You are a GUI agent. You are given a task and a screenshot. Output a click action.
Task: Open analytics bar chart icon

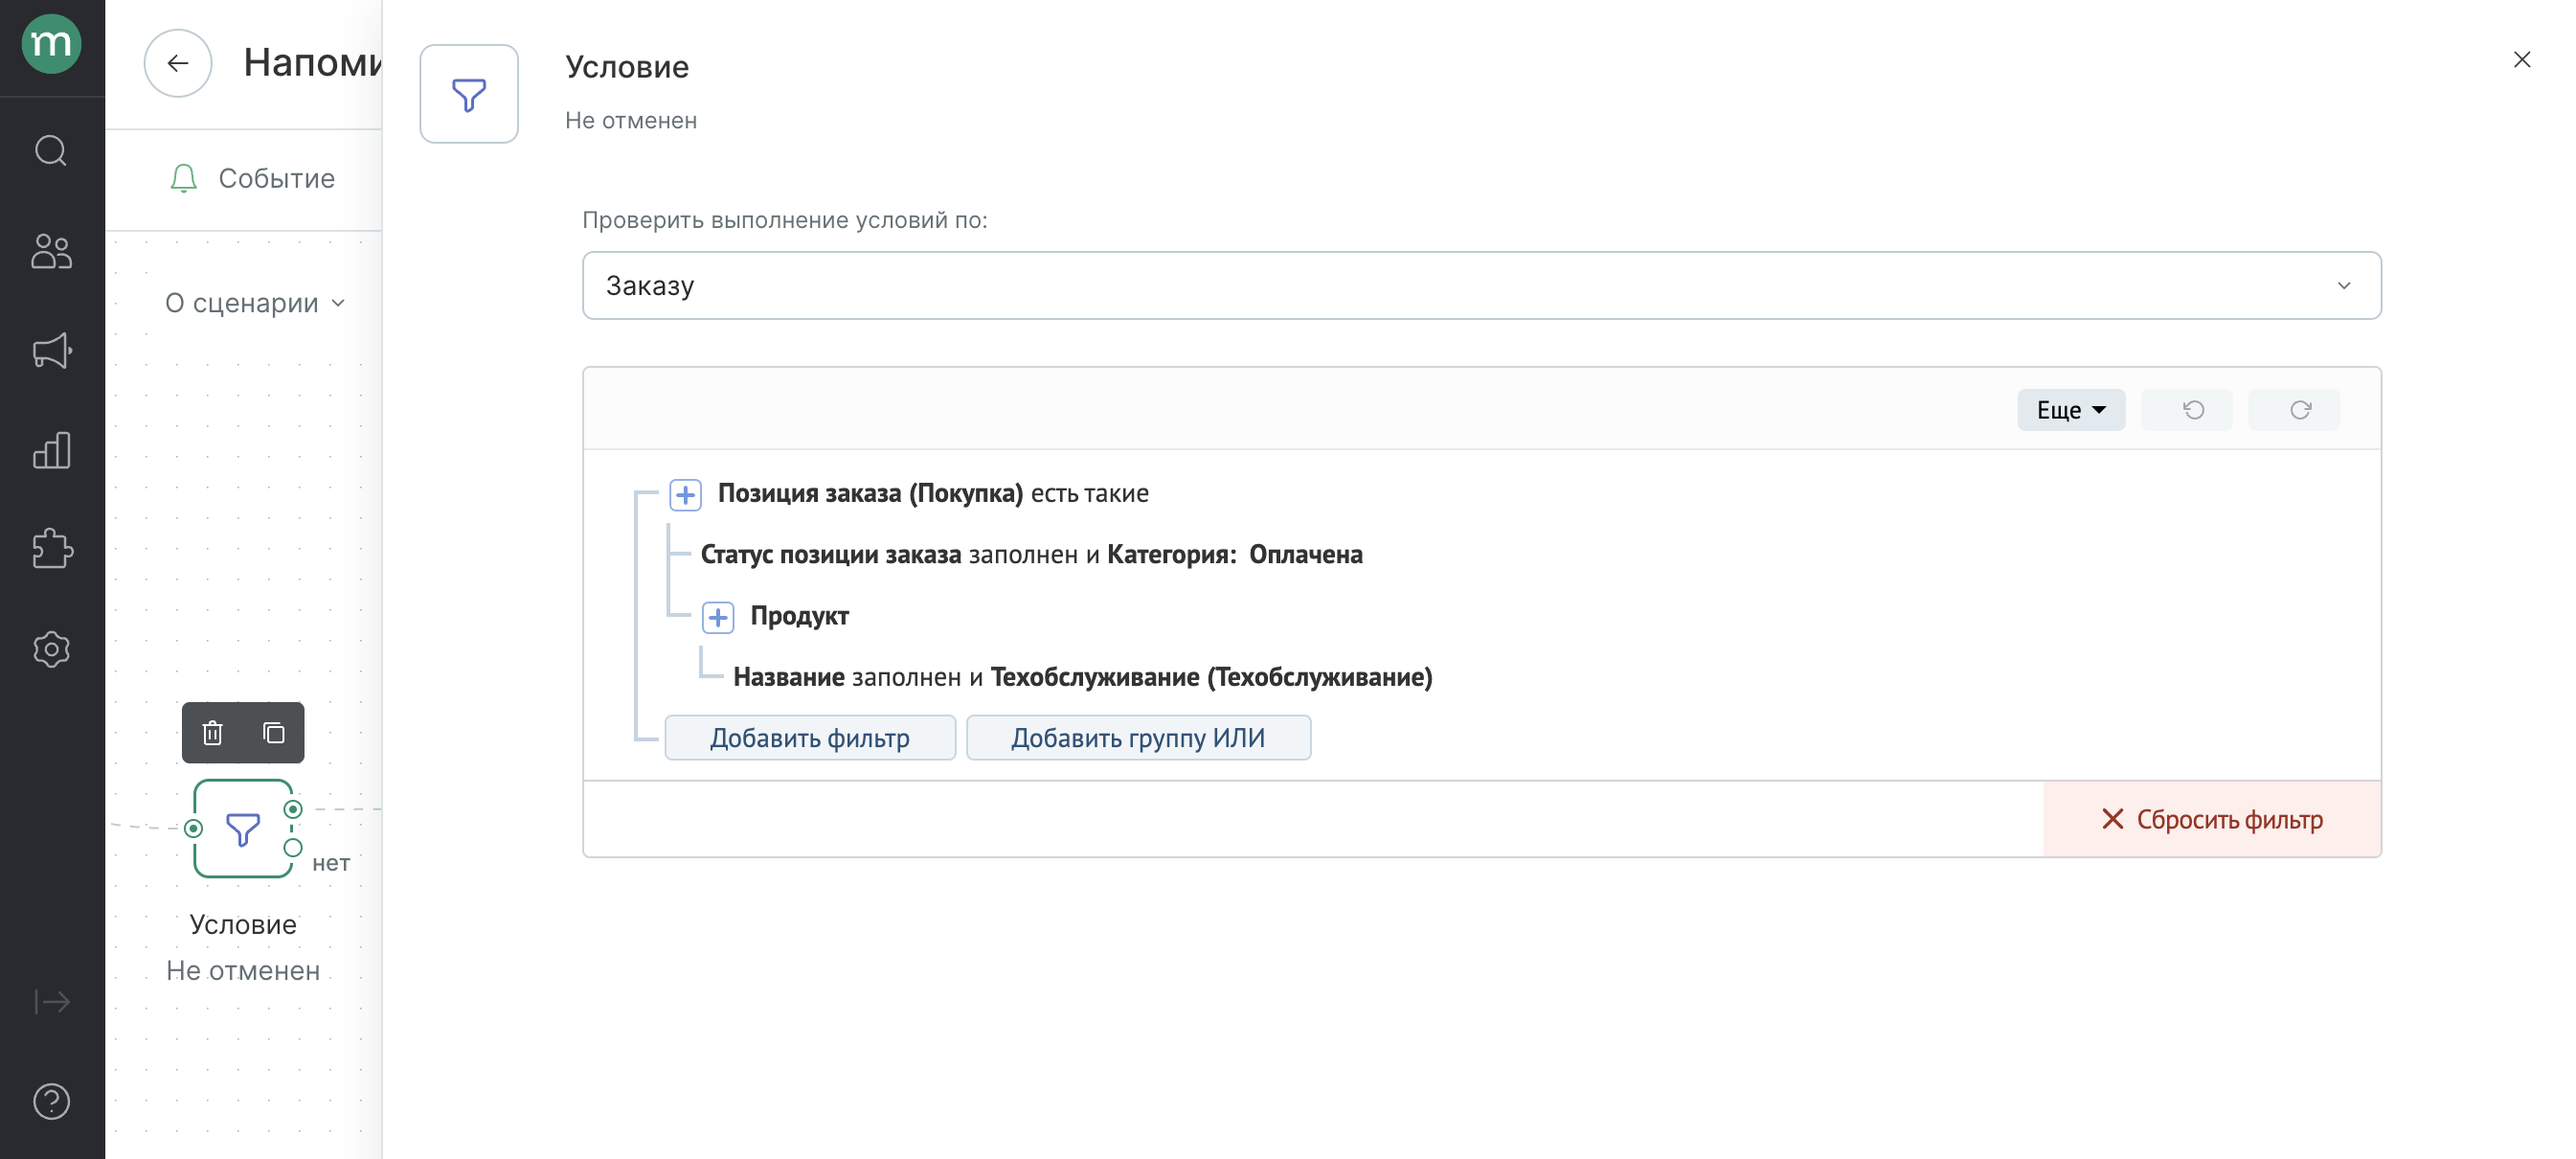tap(51, 450)
